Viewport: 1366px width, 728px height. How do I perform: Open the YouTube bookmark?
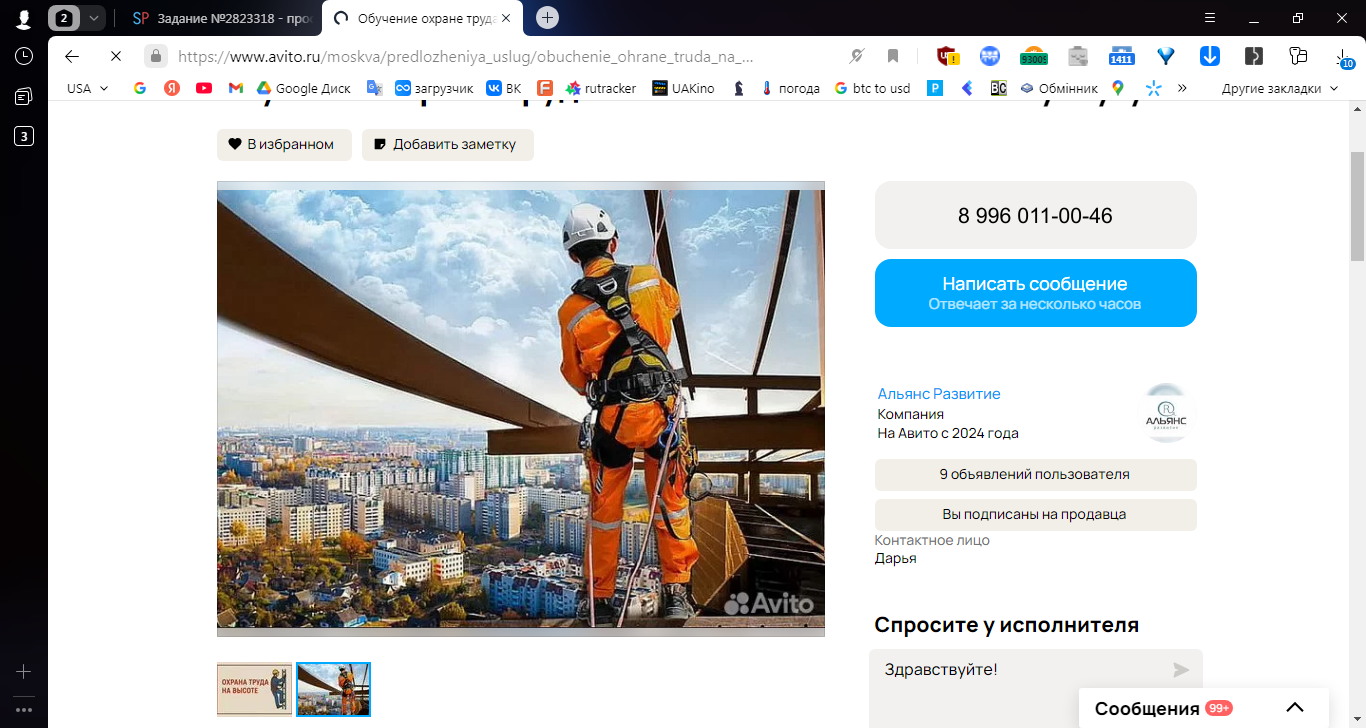204,88
